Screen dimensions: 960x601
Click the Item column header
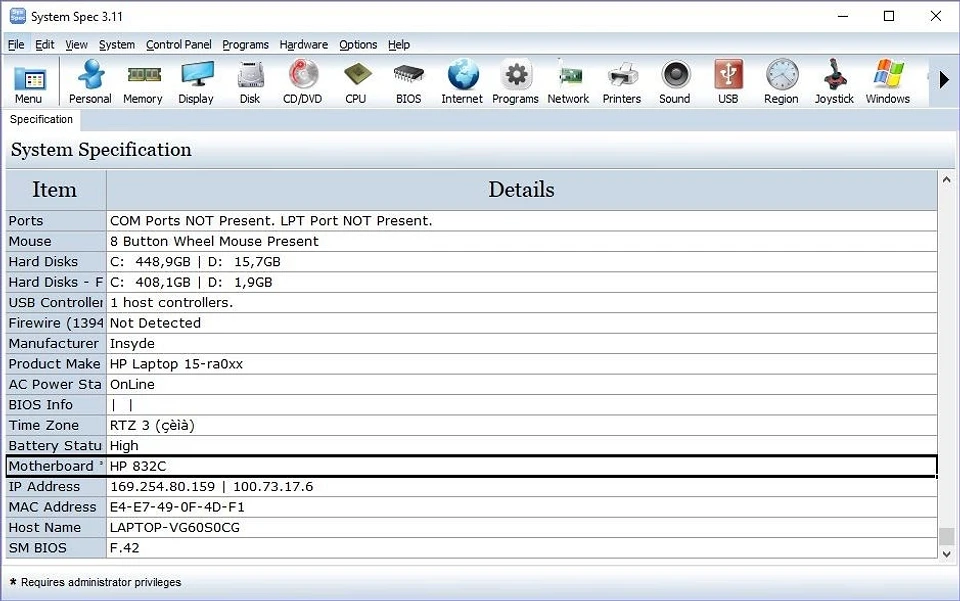tap(55, 190)
